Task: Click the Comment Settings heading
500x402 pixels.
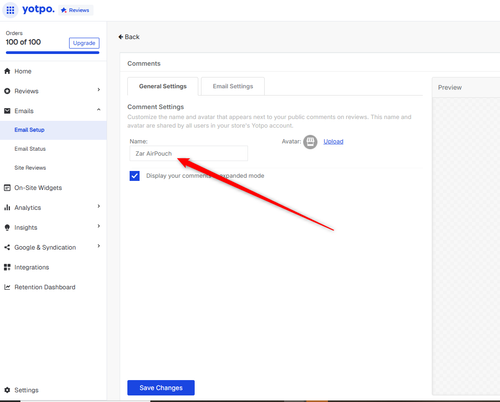Action: pyautogui.click(x=156, y=107)
